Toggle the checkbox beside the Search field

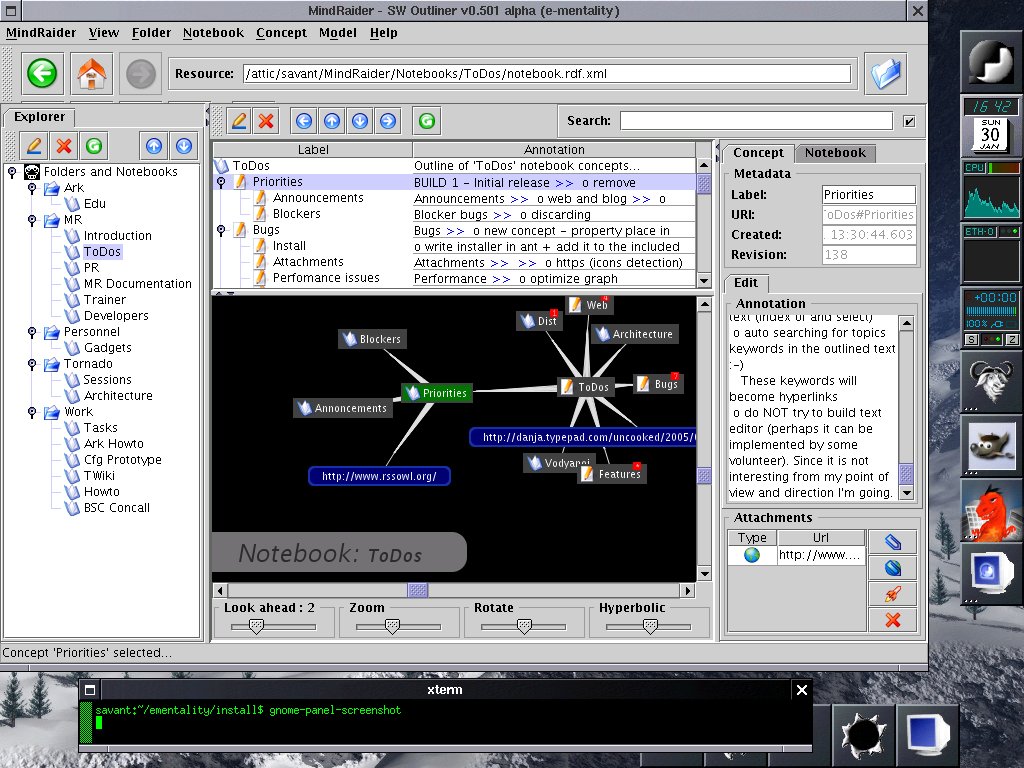pos(909,121)
